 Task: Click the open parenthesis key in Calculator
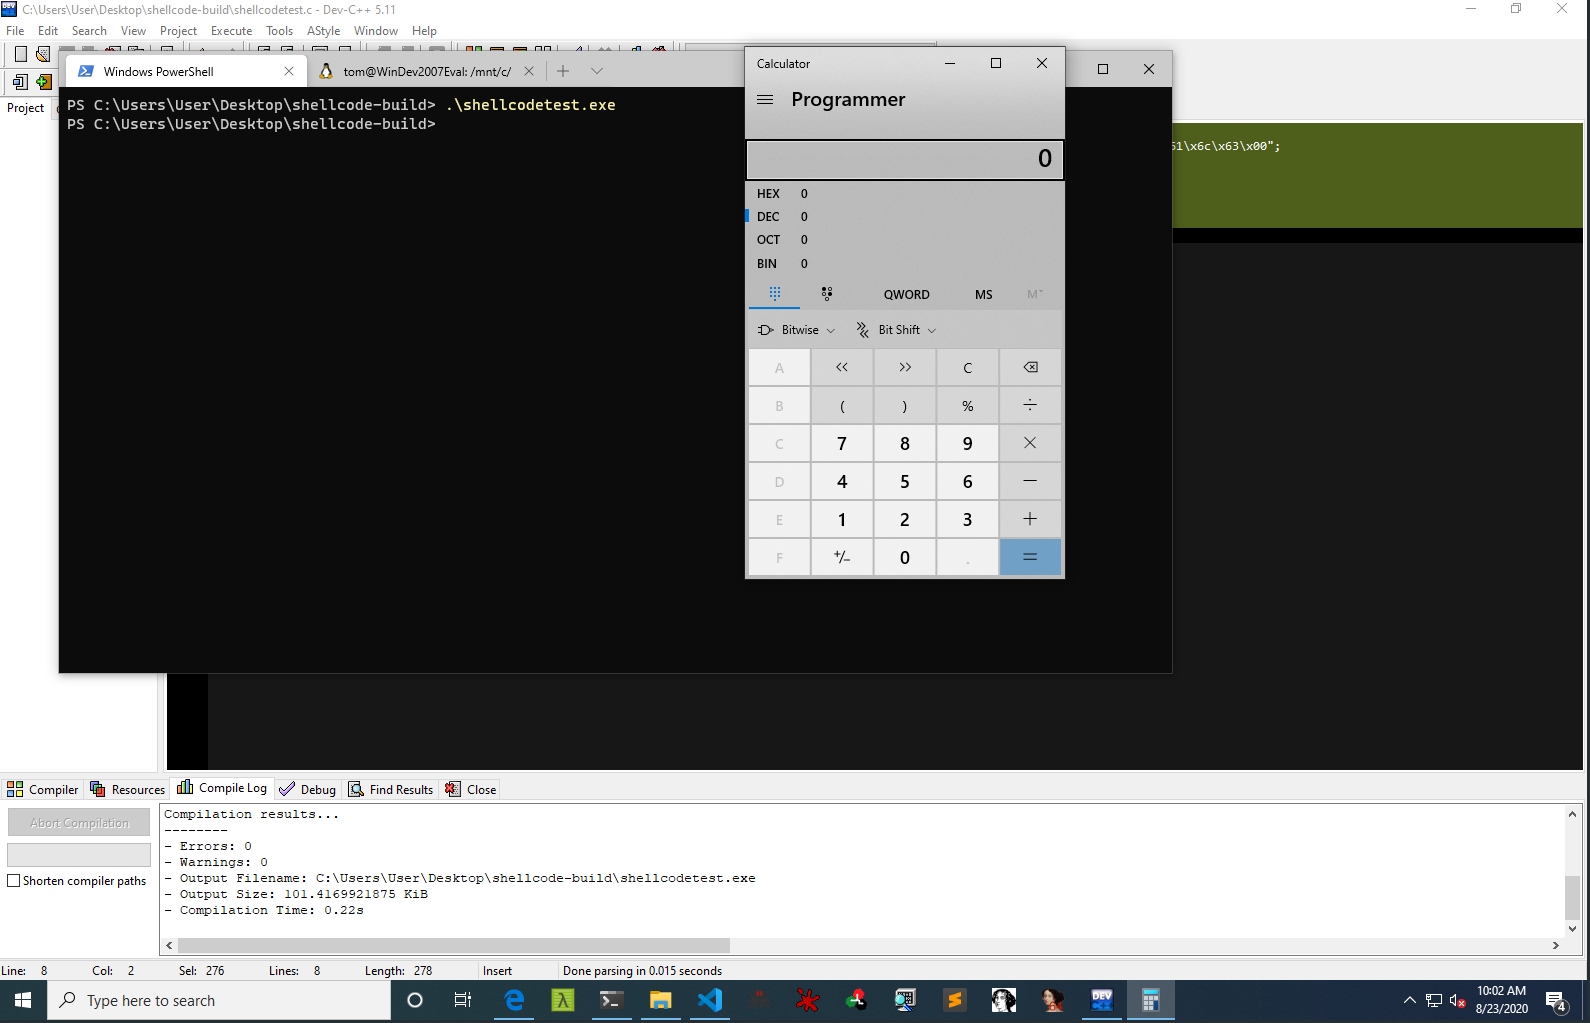click(x=842, y=405)
